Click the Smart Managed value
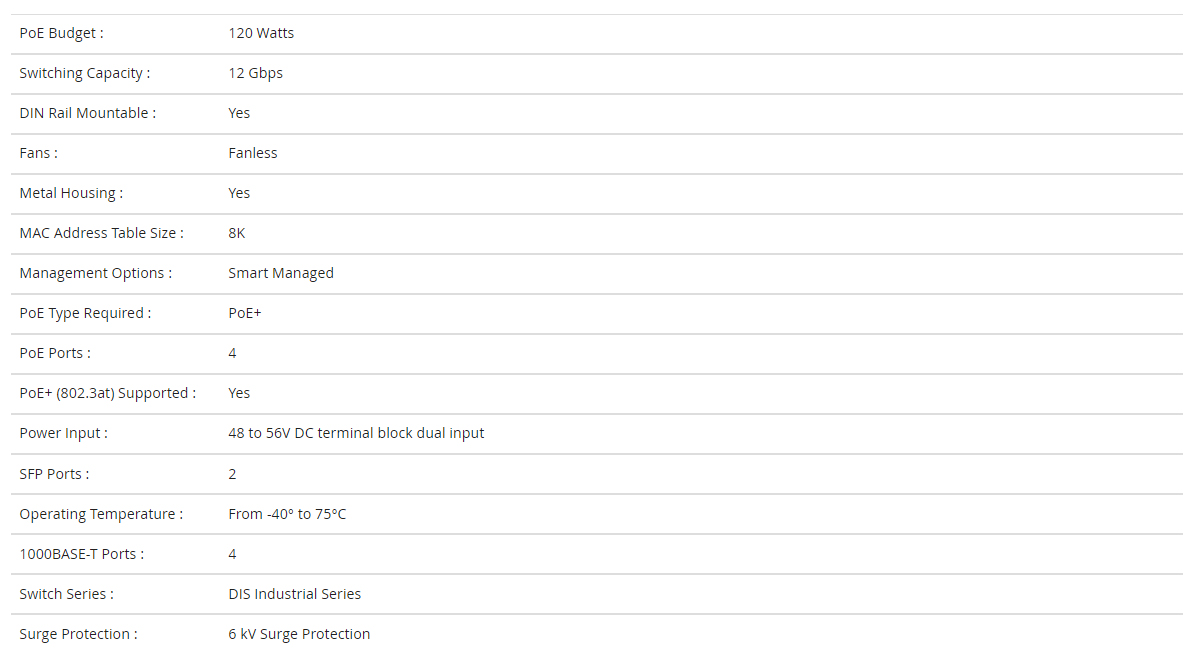Screen dimensions: 1185x664 pyautogui.click(x=280, y=273)
